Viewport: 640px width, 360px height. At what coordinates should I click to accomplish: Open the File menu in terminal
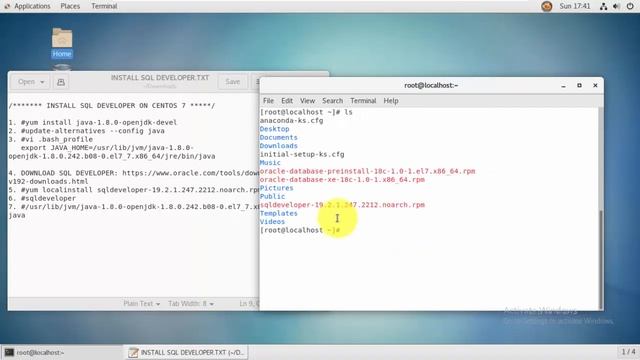[268, 101]
